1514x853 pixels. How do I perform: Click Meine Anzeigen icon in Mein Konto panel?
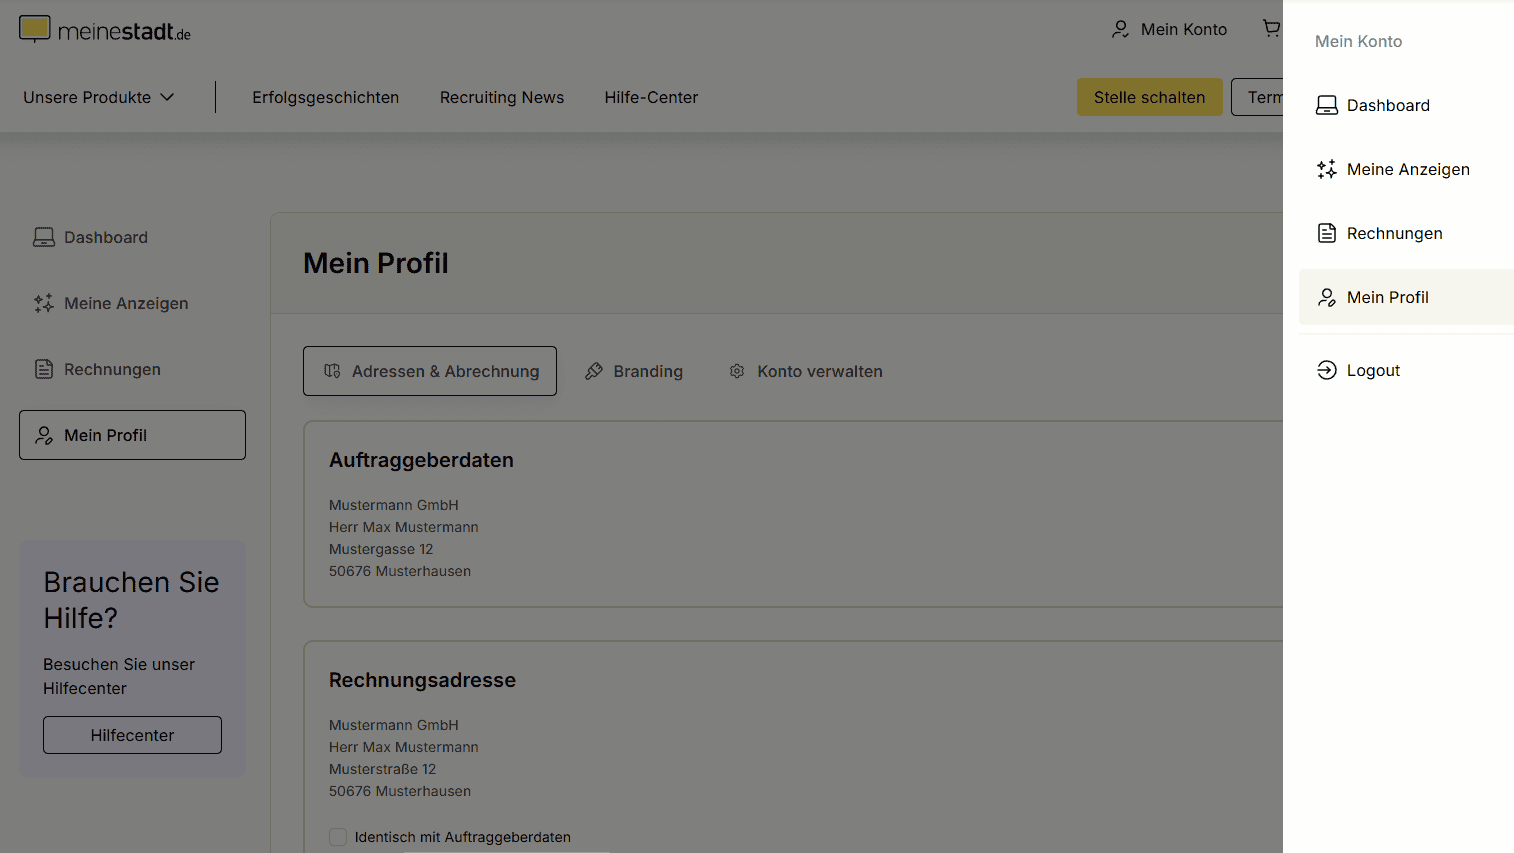tap(1327, 169)
